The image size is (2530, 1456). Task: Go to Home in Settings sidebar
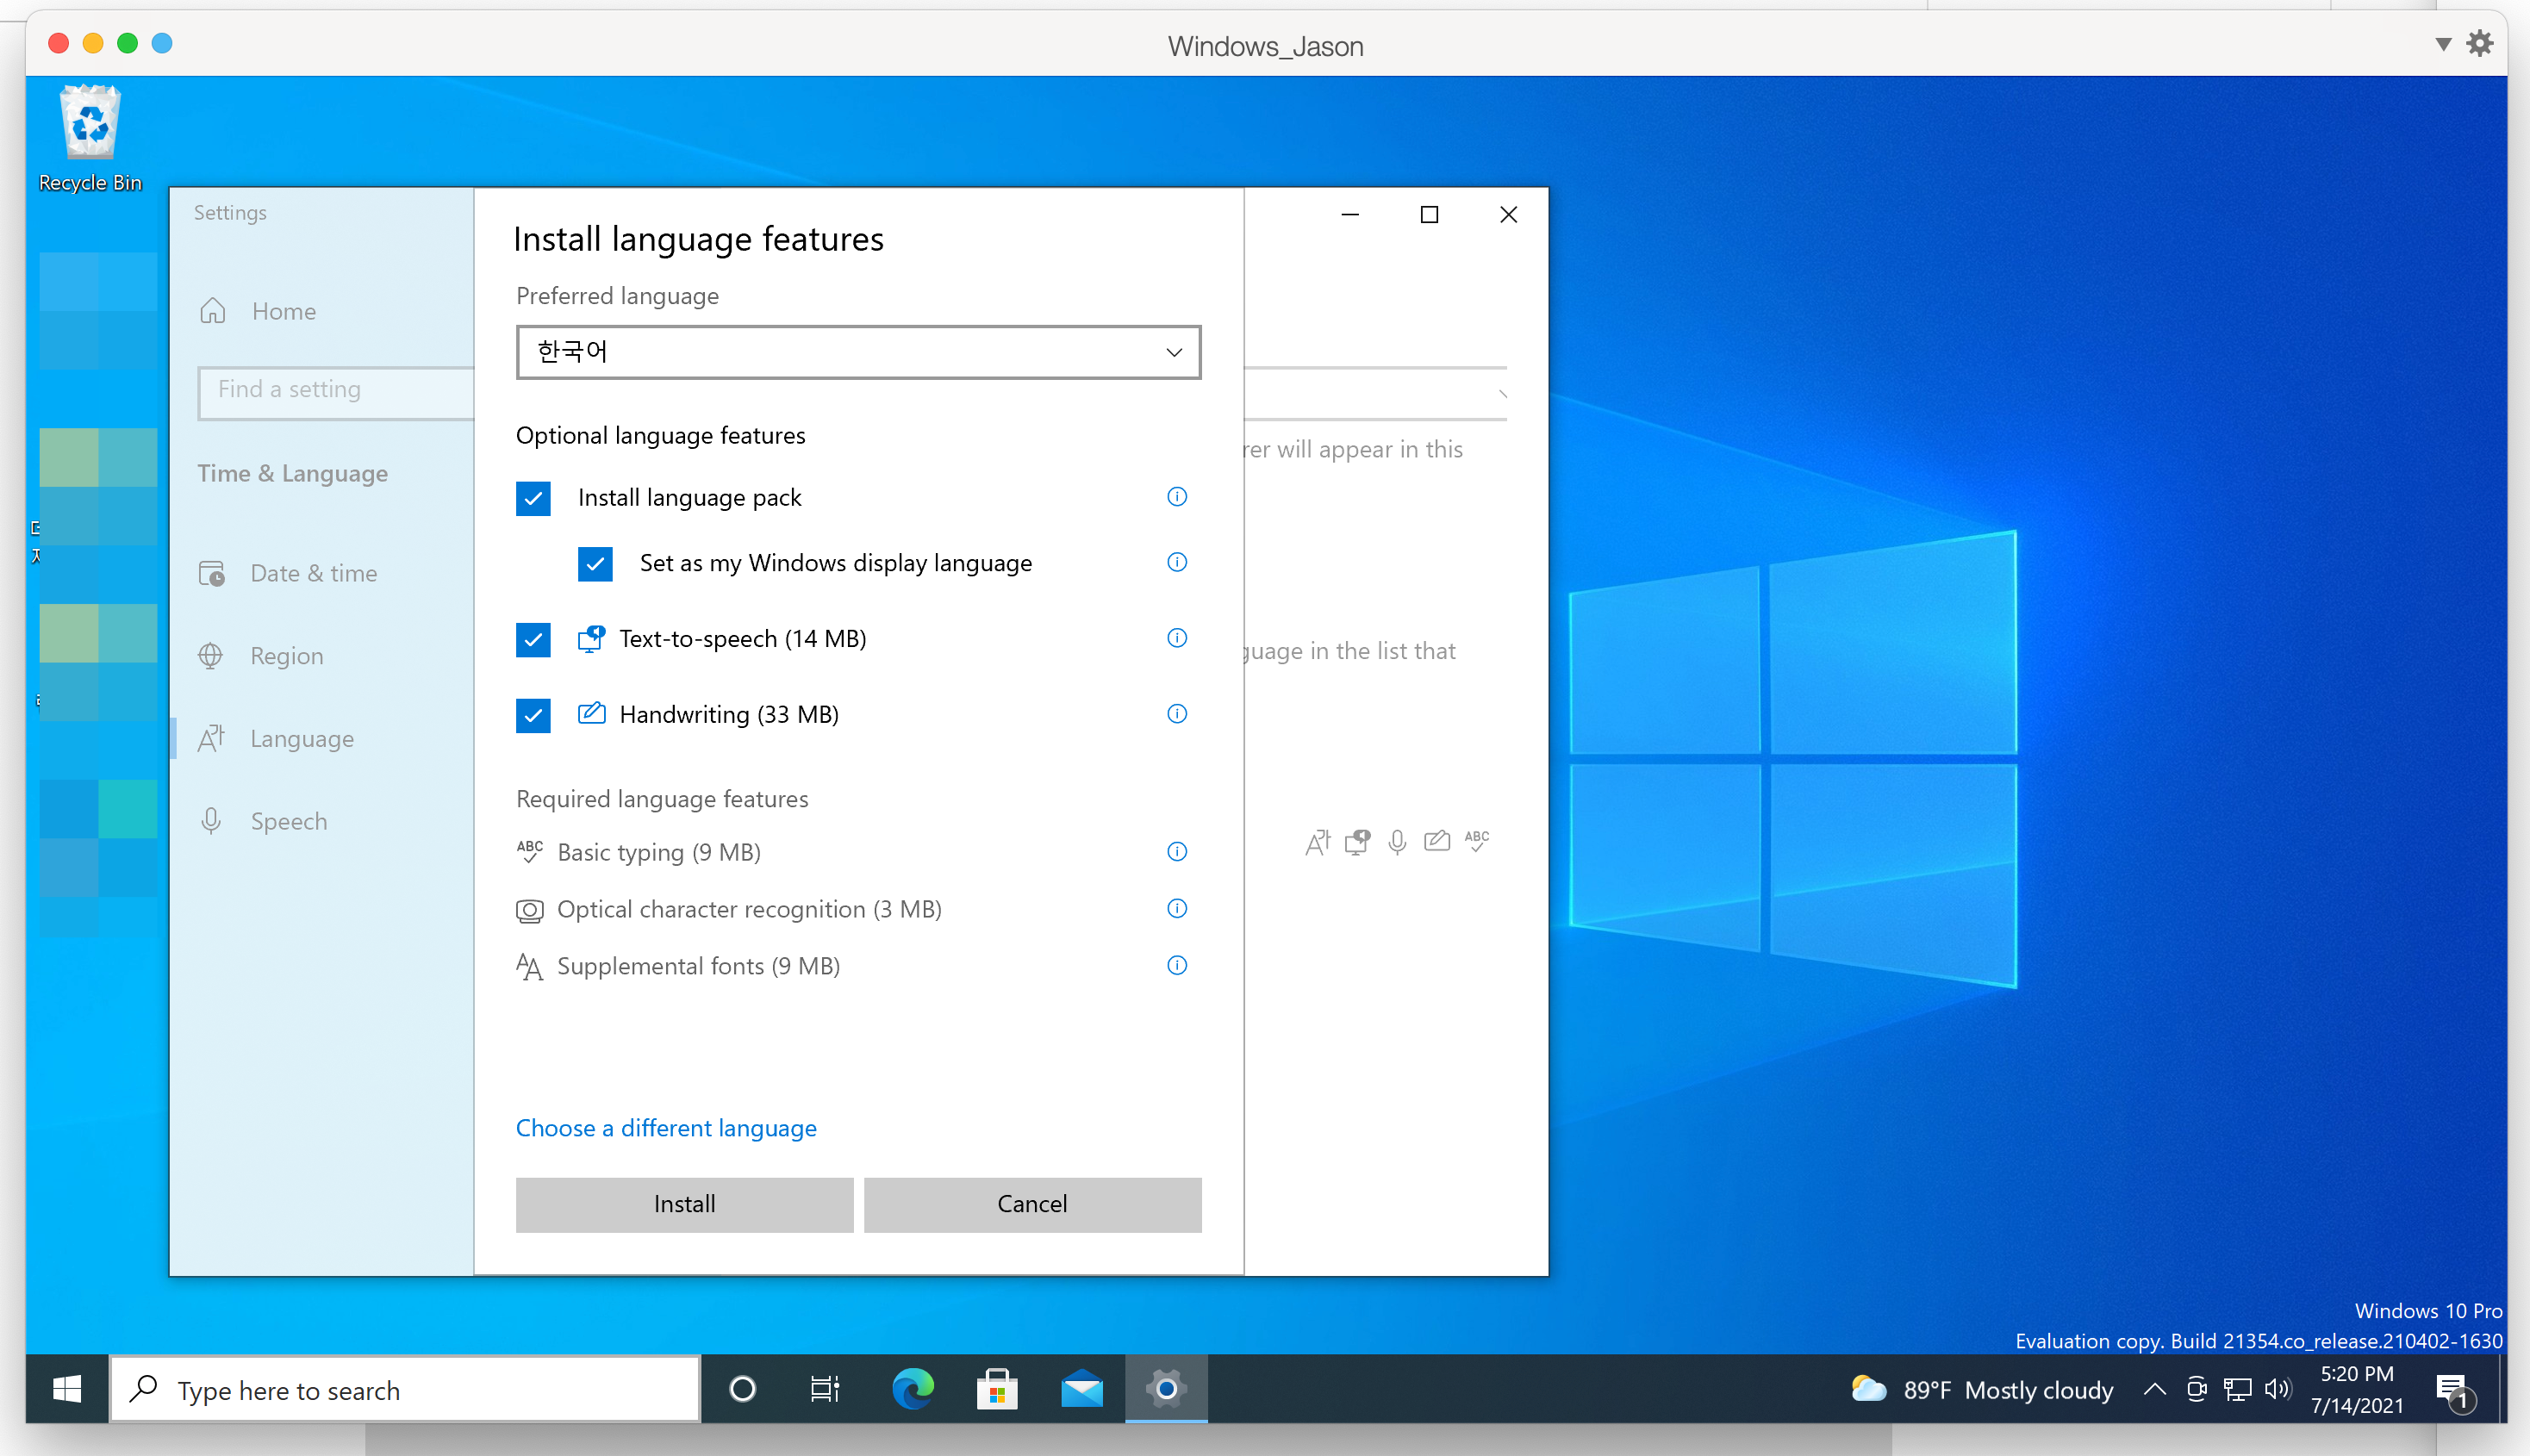point(258,311)
